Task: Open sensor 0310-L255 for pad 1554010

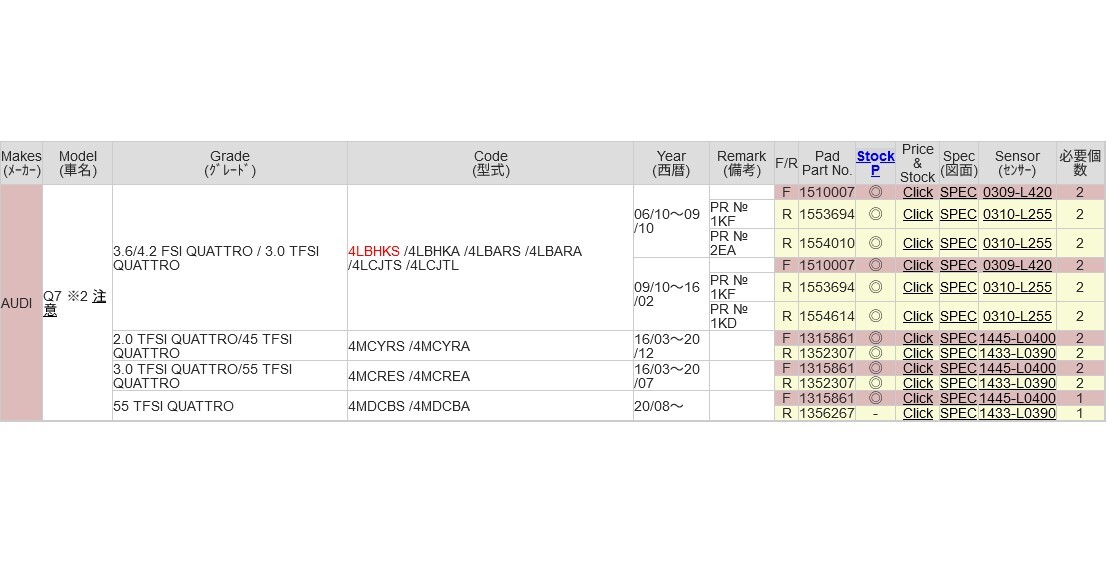Action: [1017, 243]
